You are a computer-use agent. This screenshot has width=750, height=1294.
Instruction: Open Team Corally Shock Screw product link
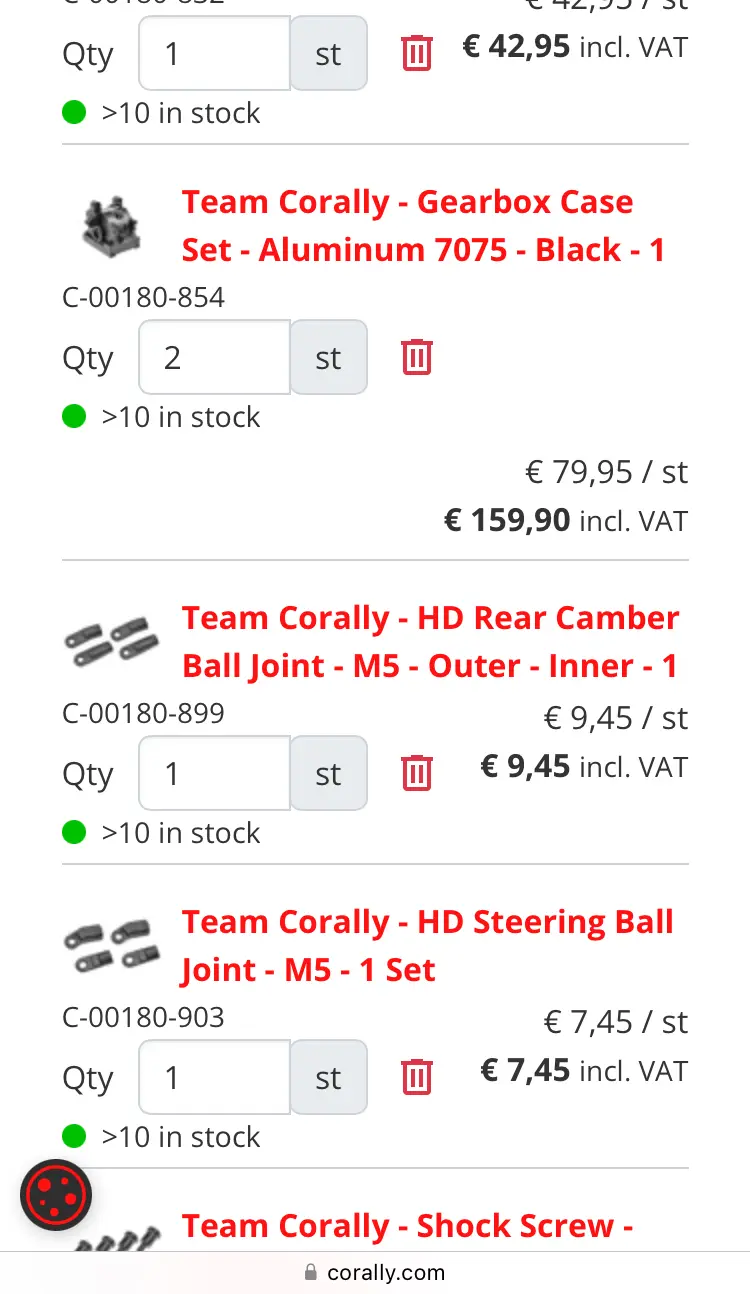(x=408, y=1227)
